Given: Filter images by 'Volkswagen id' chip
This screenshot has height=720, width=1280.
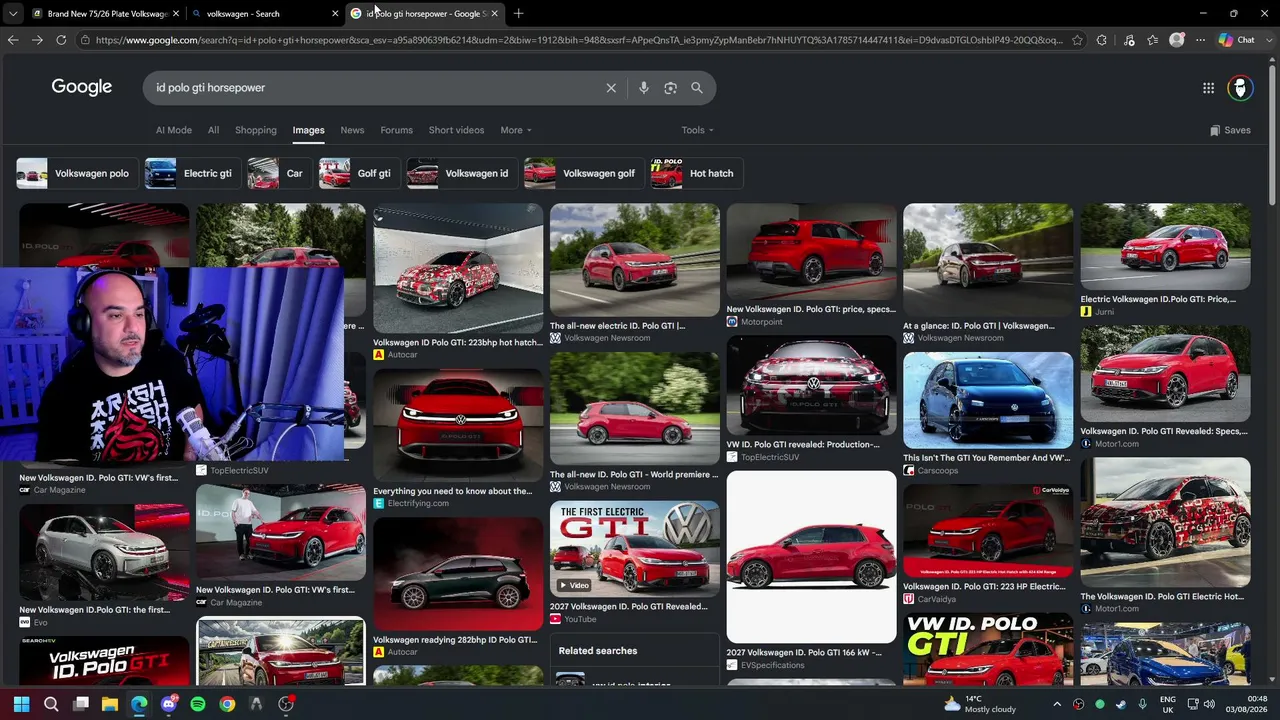Looking at the screenshot, I should coord(460,173).
